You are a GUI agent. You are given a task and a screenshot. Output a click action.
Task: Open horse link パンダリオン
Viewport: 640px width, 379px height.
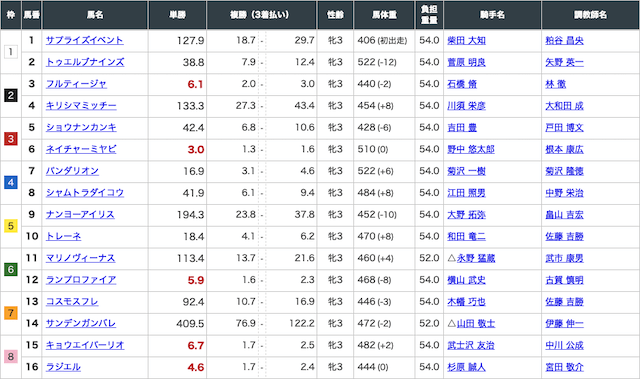point(72,171)
